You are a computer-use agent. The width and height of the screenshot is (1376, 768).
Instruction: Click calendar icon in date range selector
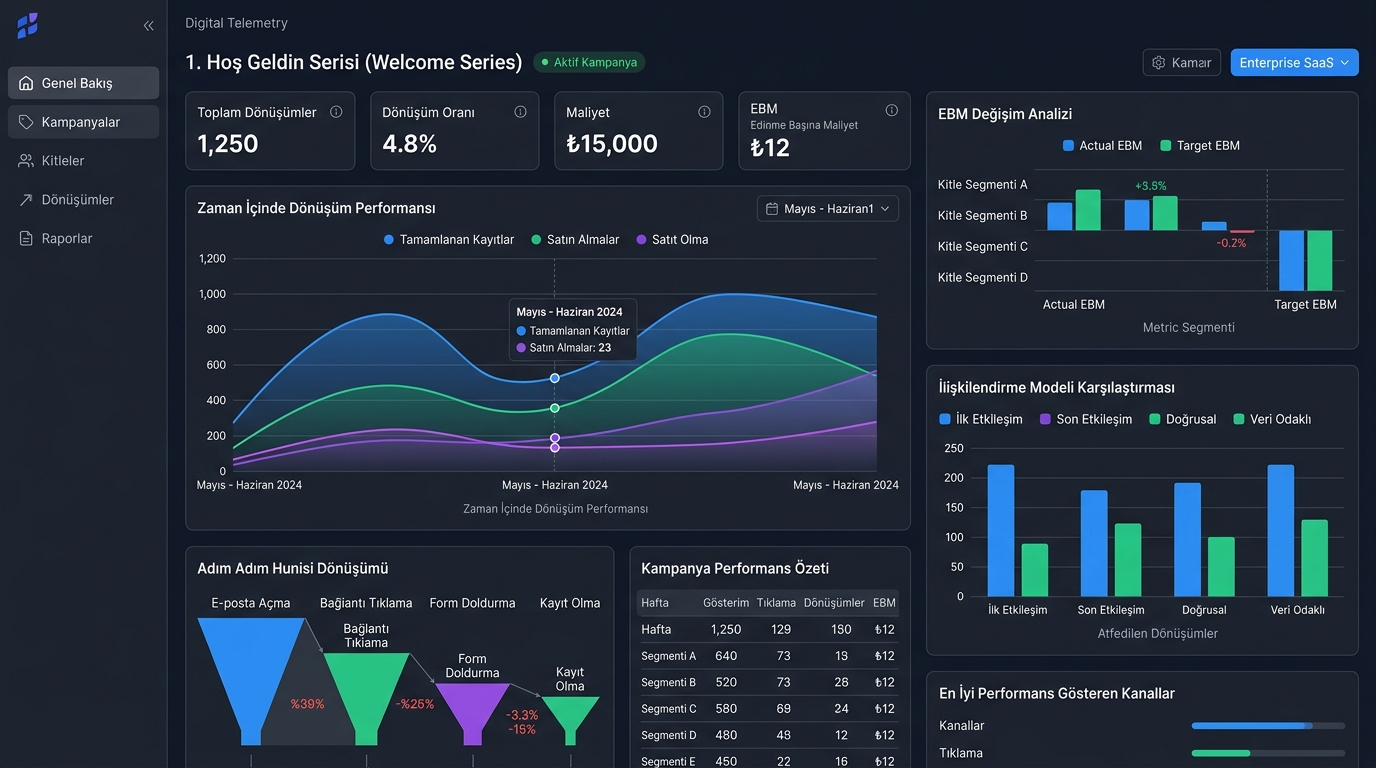(772, 209)
